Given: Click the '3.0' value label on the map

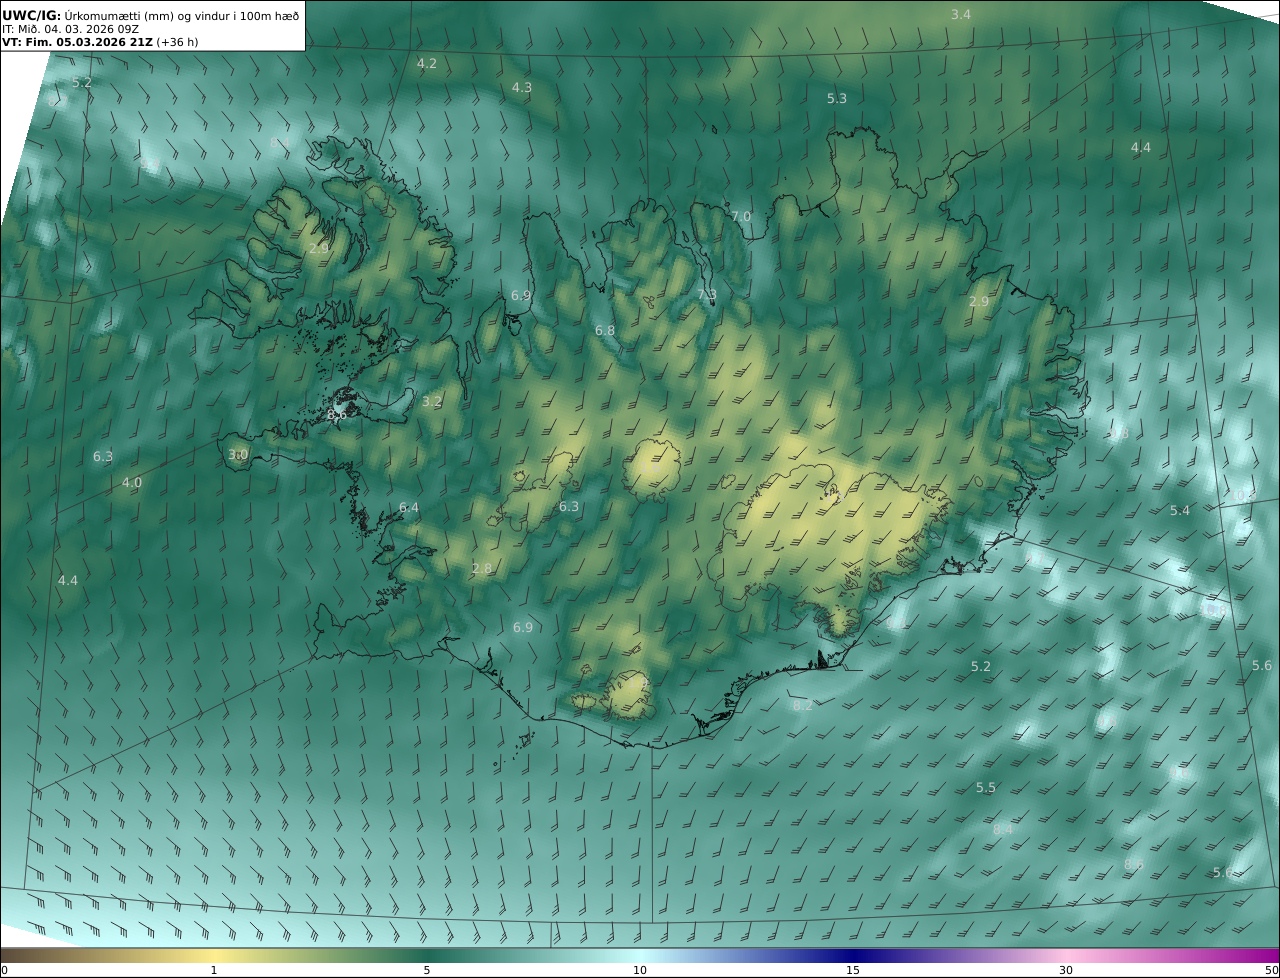Looking at the screenshot, I should click(x=238, y=454).
